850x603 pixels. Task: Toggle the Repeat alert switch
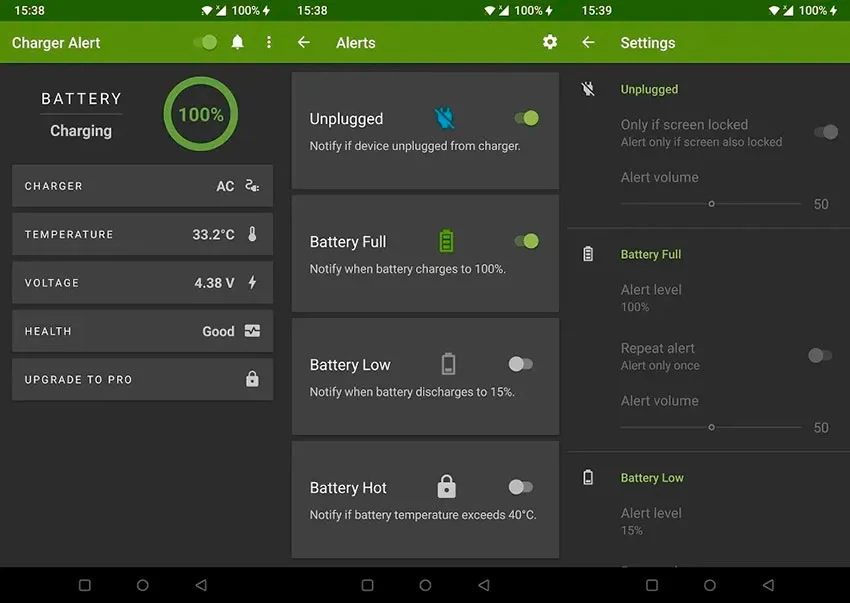click(820, 355)
